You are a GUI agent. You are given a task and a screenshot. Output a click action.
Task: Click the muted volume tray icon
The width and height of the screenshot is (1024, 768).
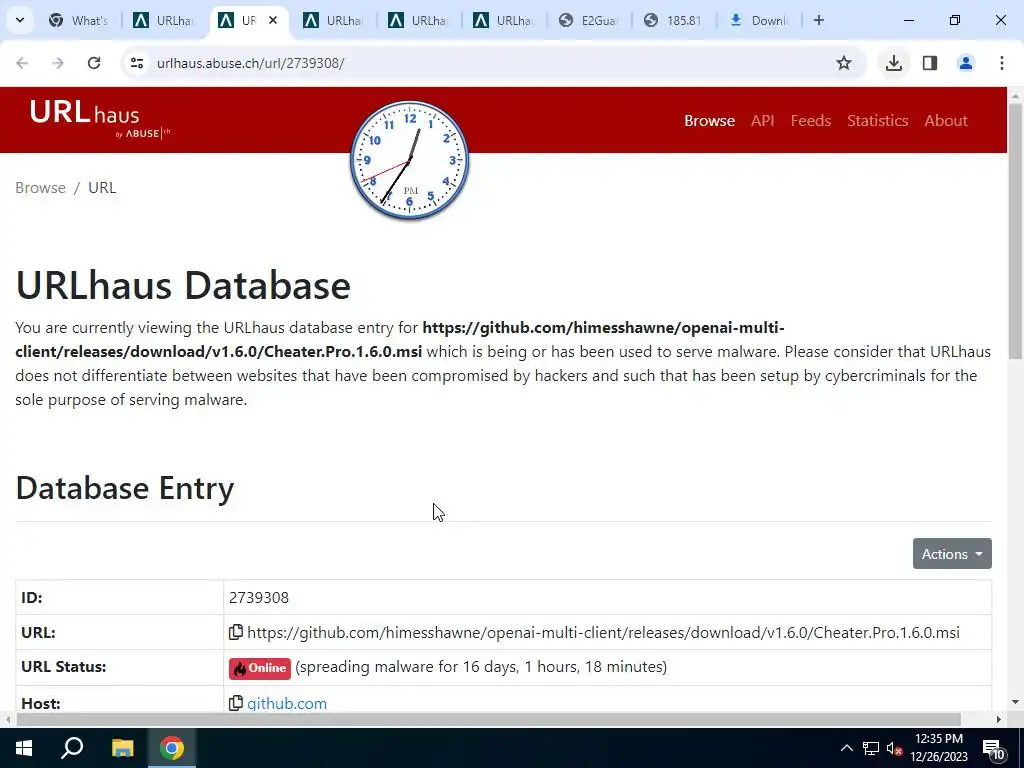pos(894,748)
